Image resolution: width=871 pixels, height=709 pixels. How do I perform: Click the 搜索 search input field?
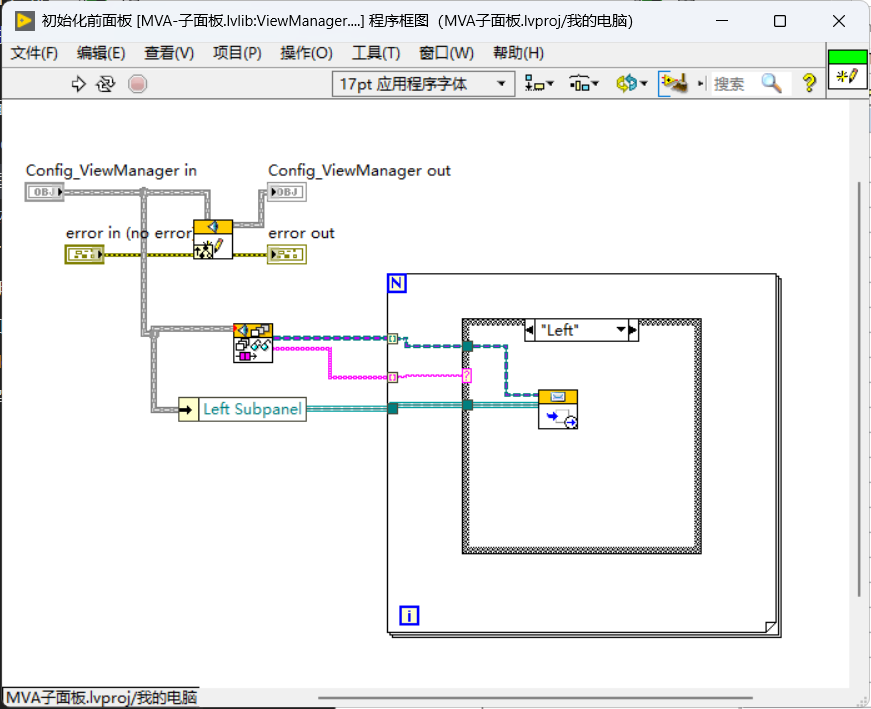point(734,84)
